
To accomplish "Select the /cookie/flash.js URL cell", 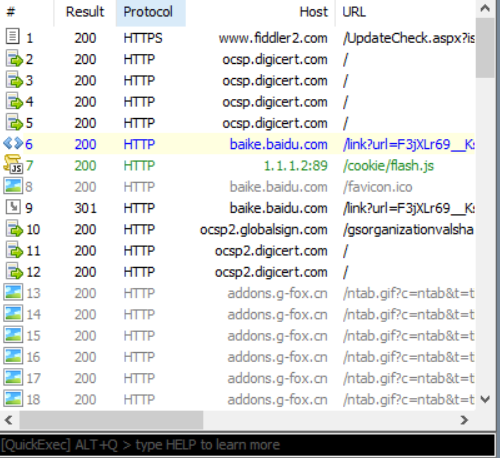I will pyautogui.click(x=388, y=166).
